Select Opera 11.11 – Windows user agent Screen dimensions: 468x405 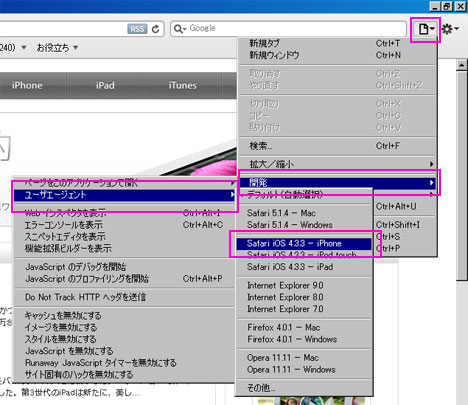pyautogui.click(x=304, y=370)
